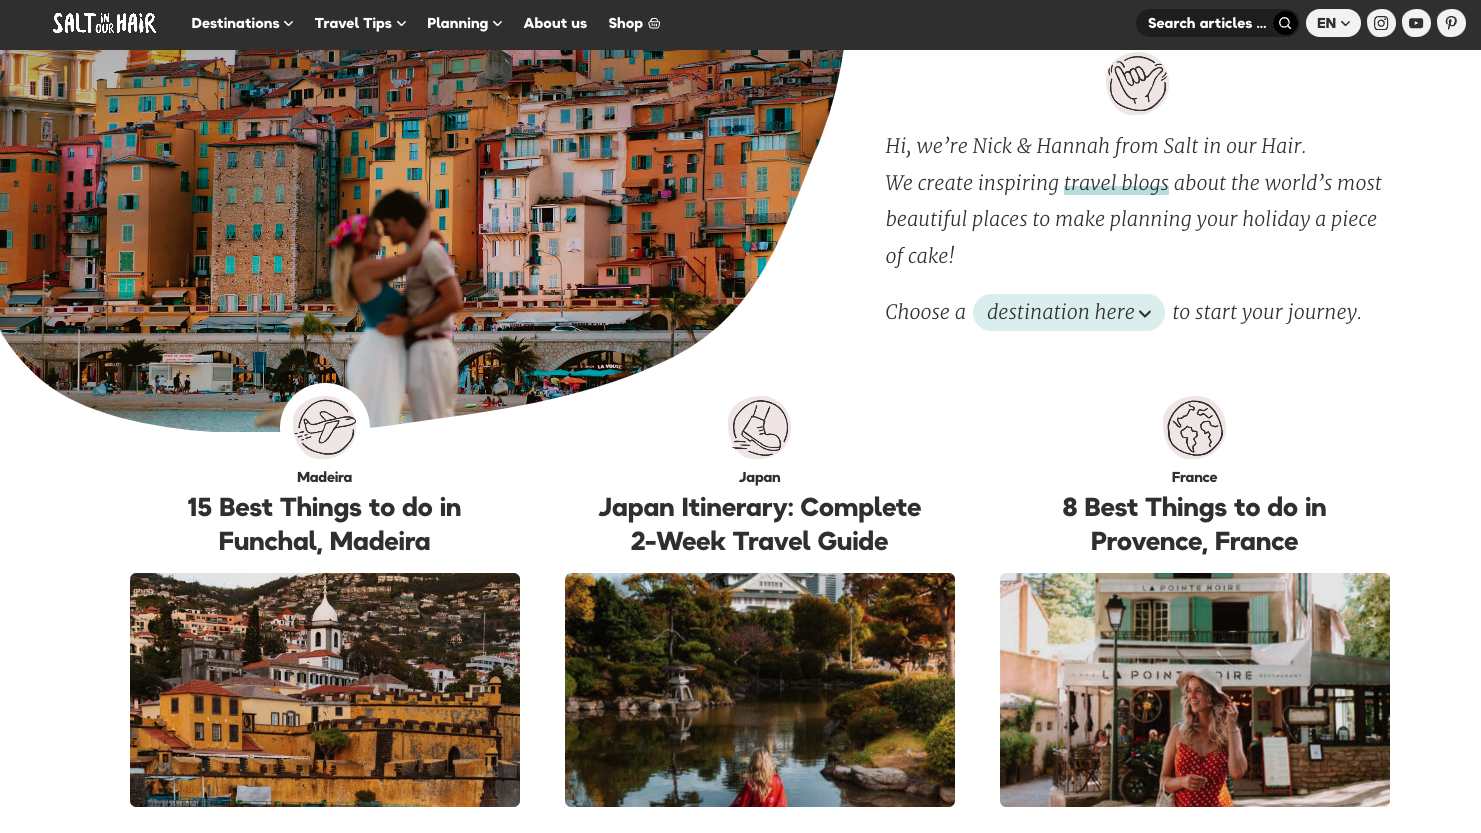The height and width of the screenshot is (833, 1481).
Task: Click the hiking boot icon above Japan
Action: coord(759,427)
